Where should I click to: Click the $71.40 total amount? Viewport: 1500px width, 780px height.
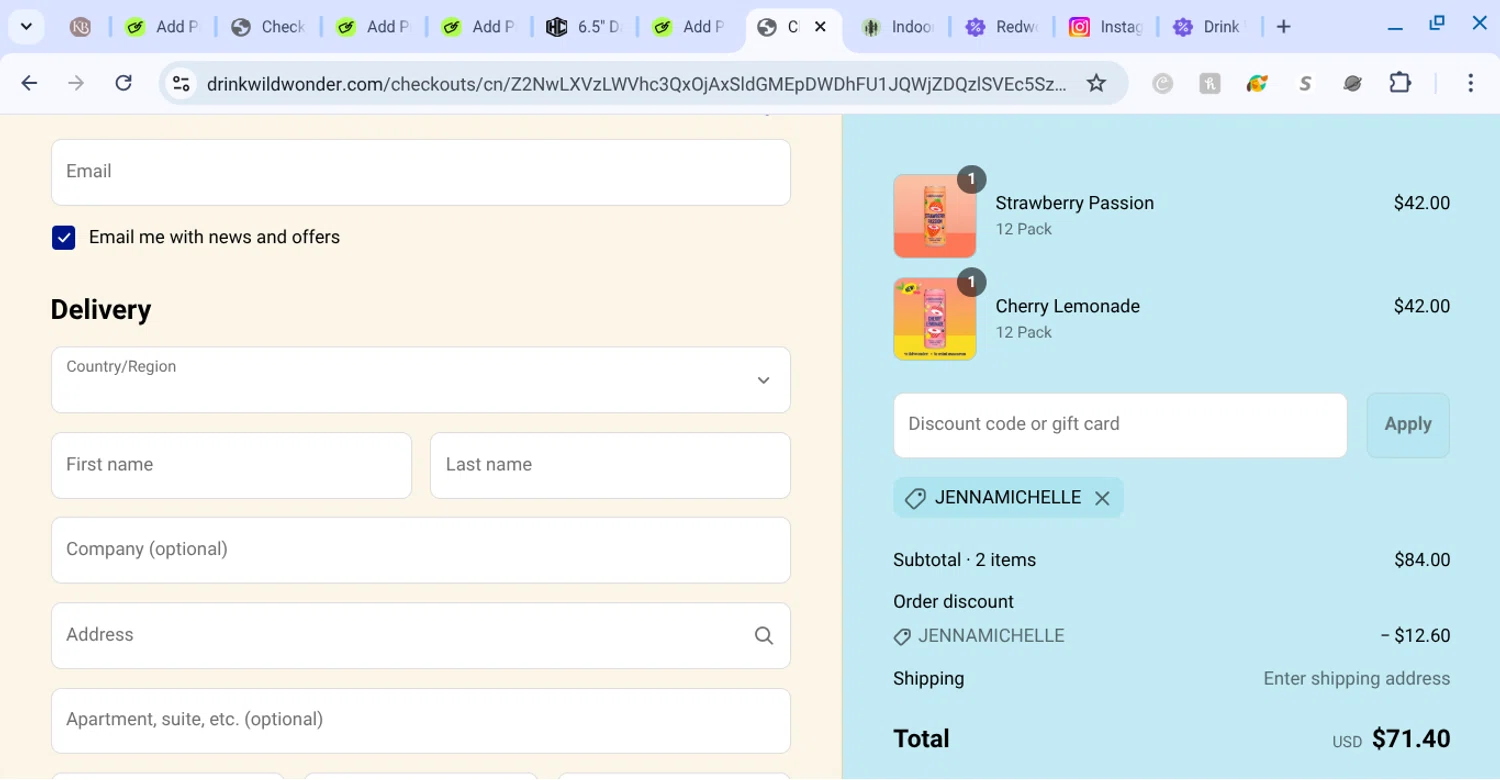coord(1411,739)
